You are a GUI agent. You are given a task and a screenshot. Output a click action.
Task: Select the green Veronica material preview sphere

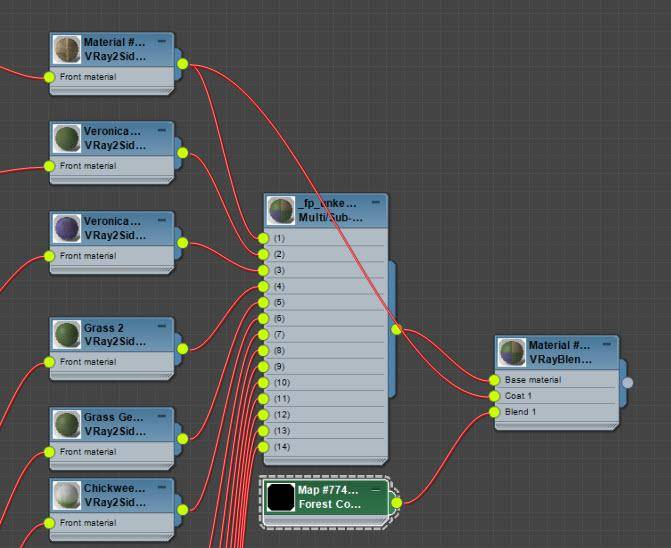tap(68, 137)
